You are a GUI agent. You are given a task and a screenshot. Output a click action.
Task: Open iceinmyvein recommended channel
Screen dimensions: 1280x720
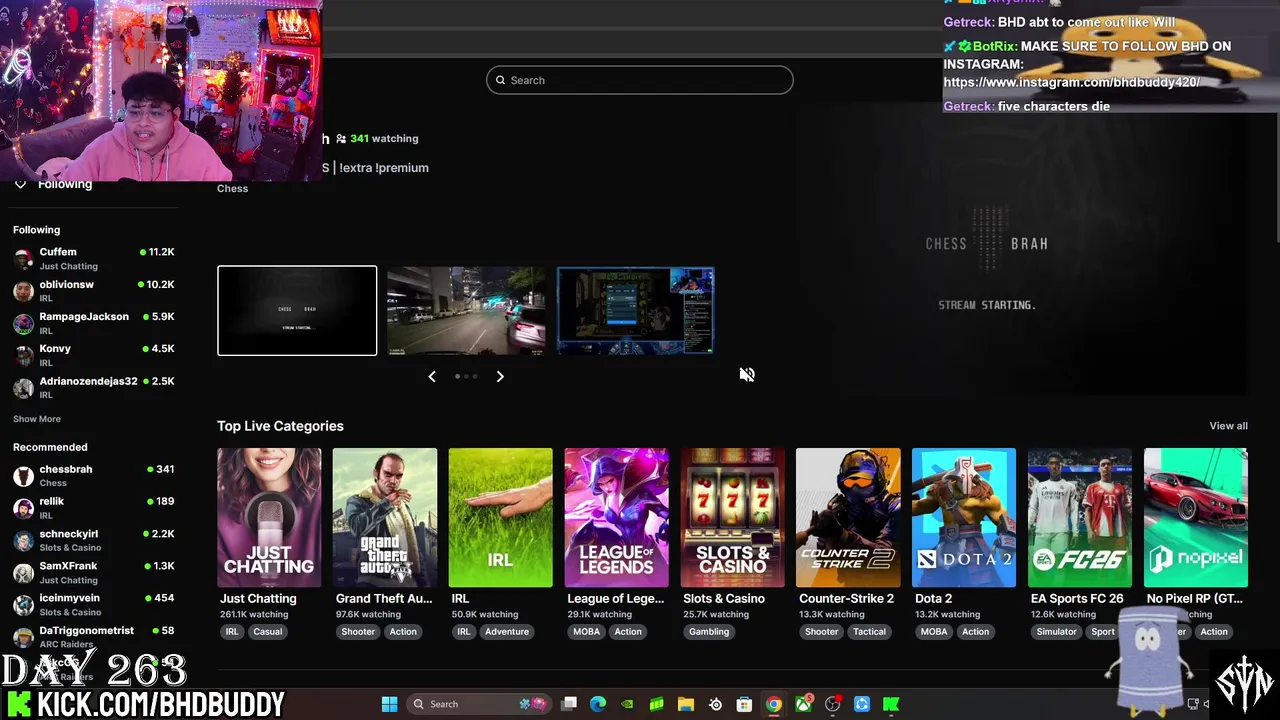click(94, 604)
